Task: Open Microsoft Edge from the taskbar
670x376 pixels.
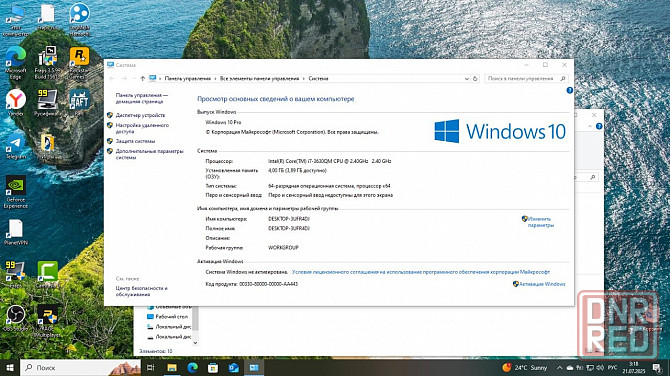Action: click(192, 367)
